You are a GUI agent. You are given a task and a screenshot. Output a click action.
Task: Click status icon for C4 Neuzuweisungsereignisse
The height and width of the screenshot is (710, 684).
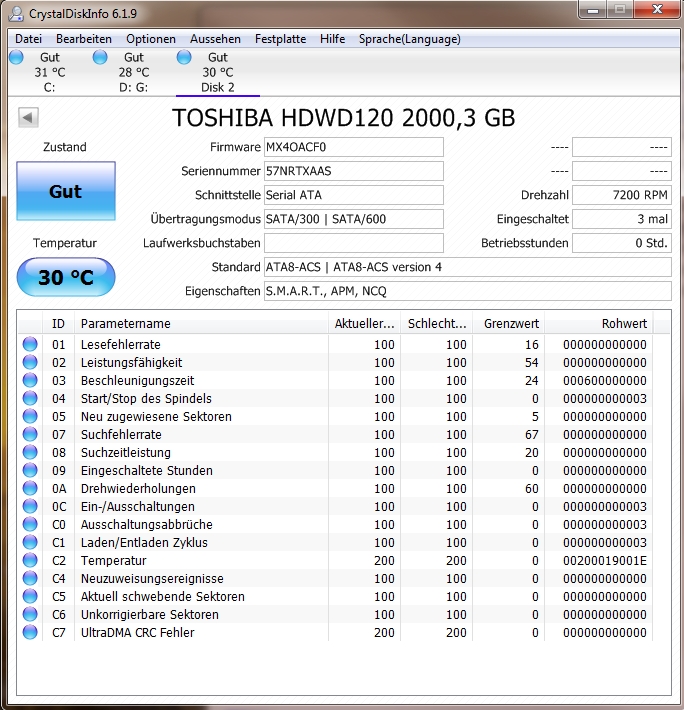(30, 578)
